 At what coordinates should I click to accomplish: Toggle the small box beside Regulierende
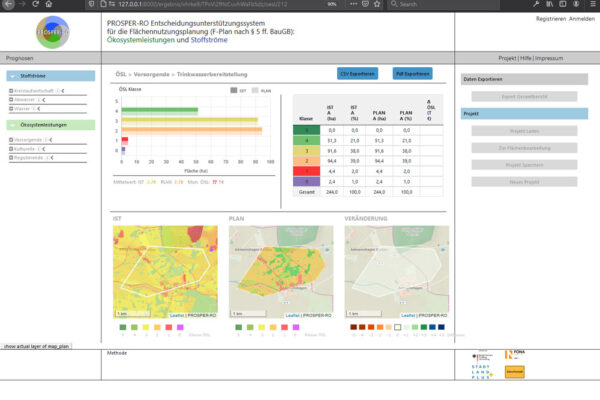coord(11,157)
